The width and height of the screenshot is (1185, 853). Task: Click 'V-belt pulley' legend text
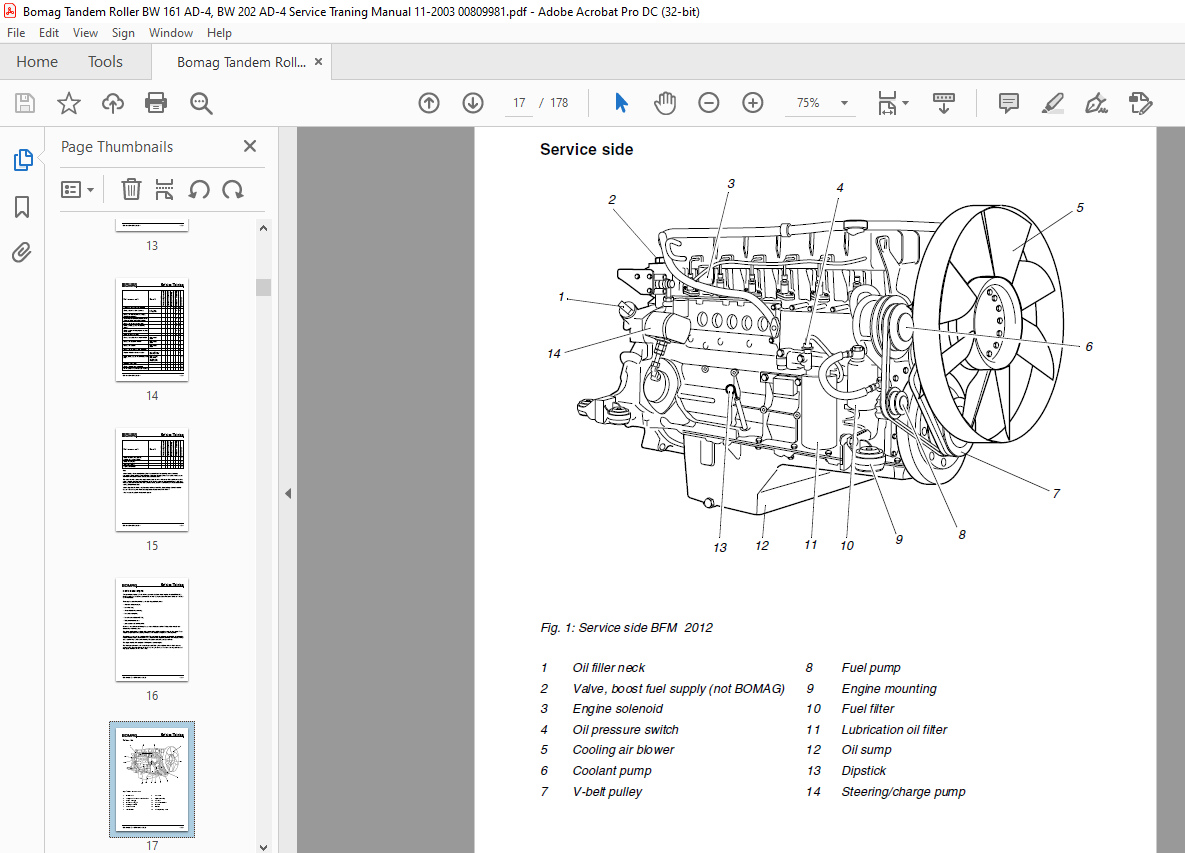[x=607, y=792]
